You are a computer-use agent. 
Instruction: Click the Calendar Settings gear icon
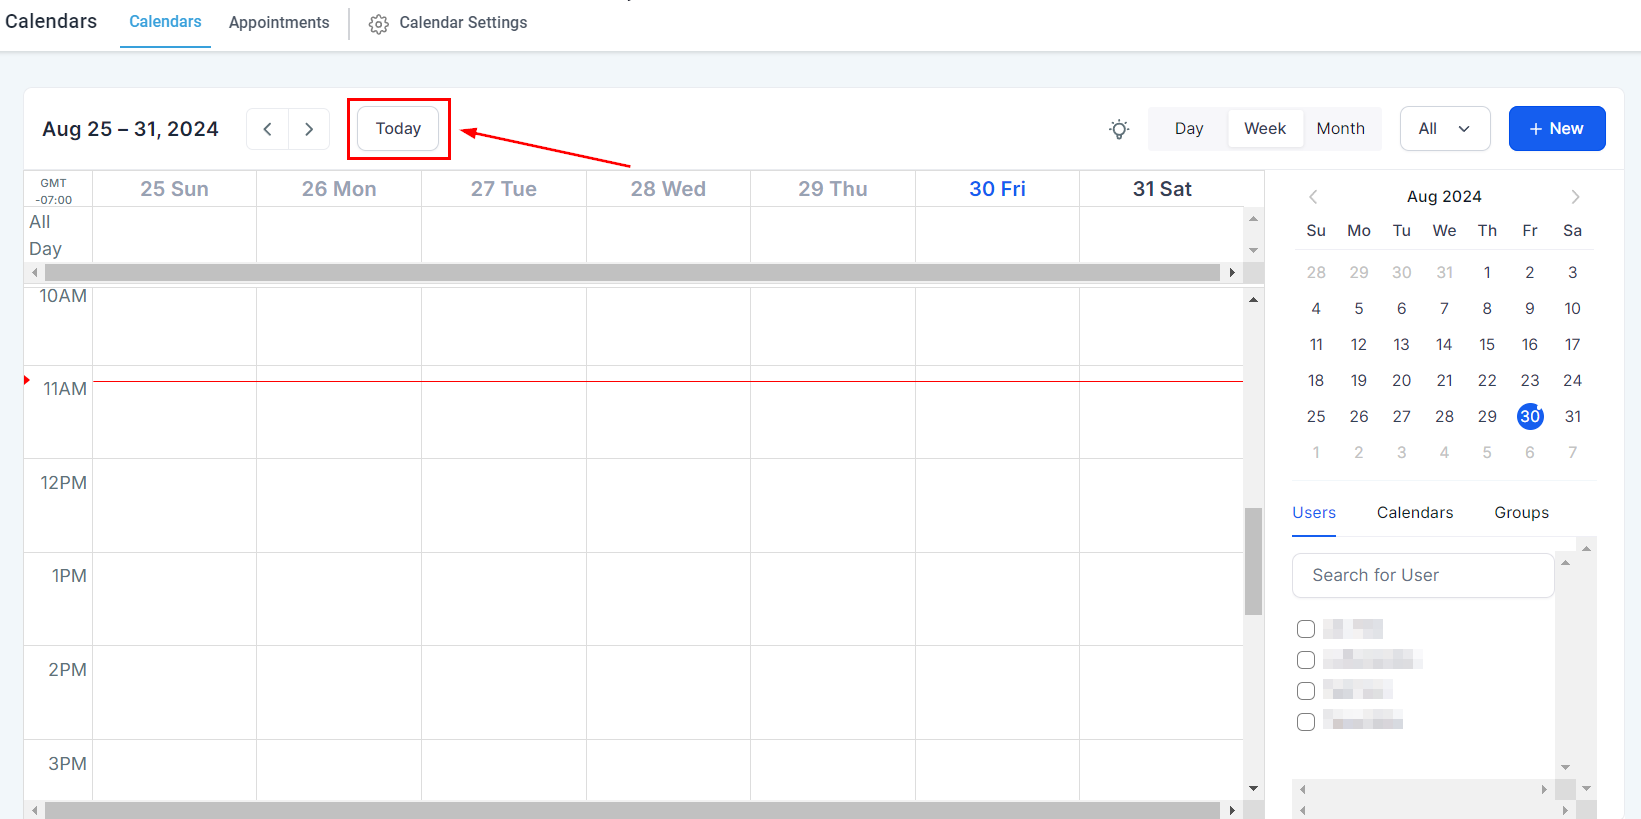point(378,24)
